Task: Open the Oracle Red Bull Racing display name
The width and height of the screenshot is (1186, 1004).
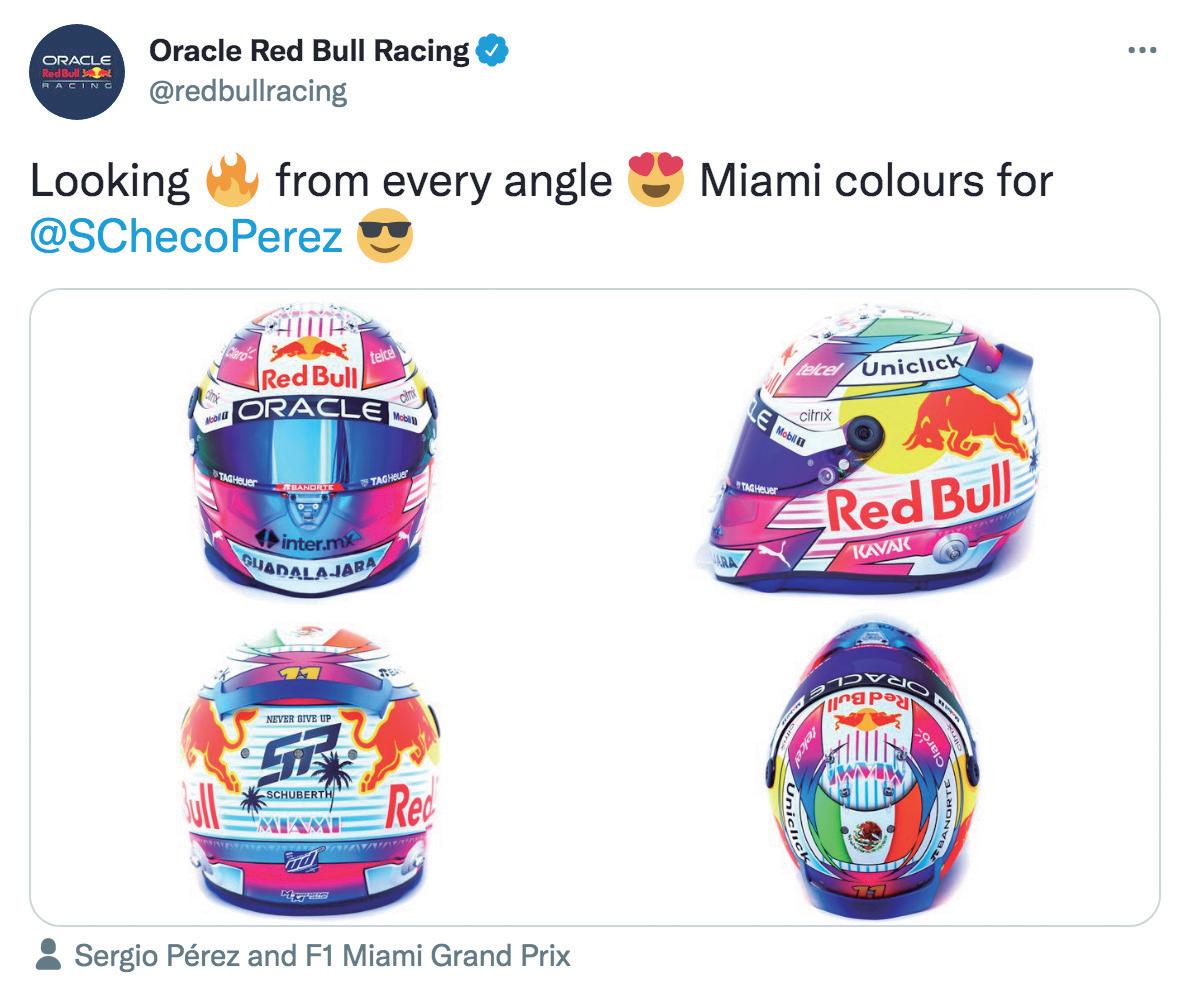Action: (x=309, y=51)
